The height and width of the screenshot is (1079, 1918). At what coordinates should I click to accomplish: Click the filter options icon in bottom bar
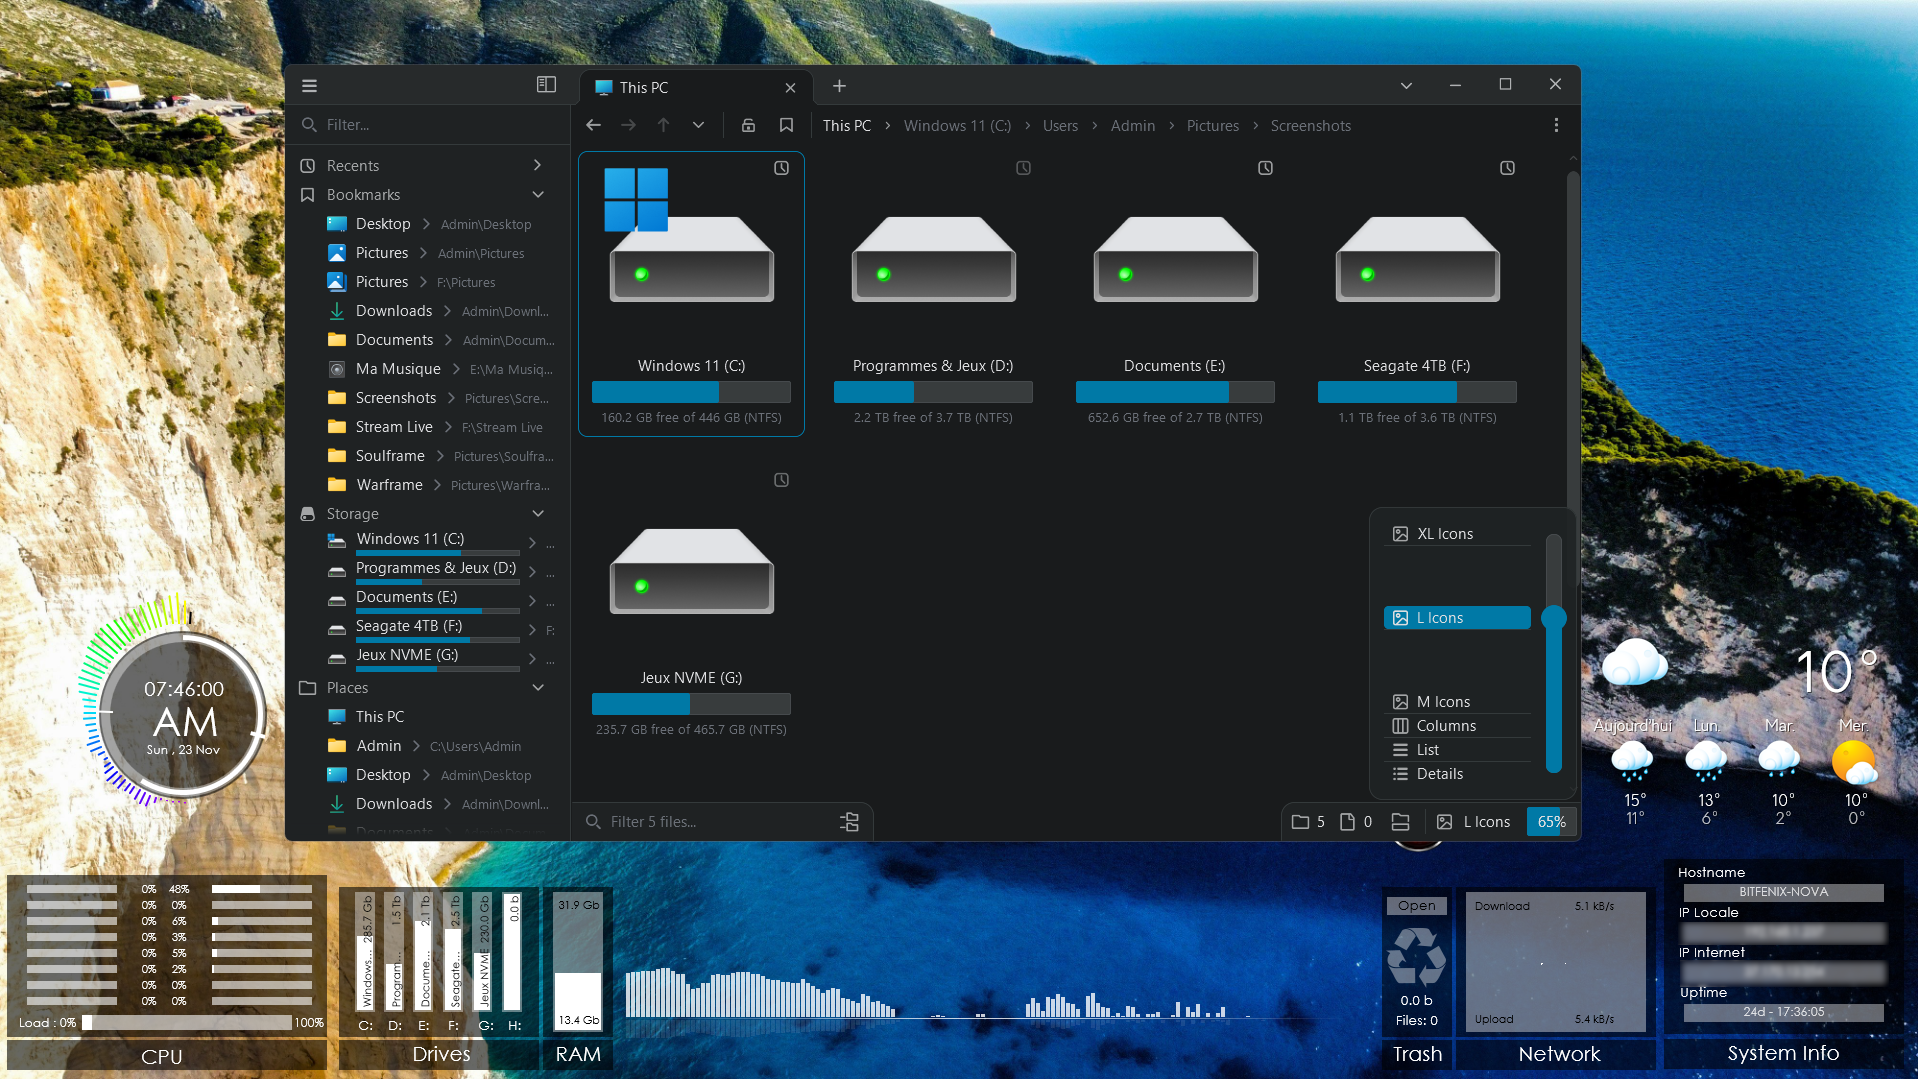849,822
